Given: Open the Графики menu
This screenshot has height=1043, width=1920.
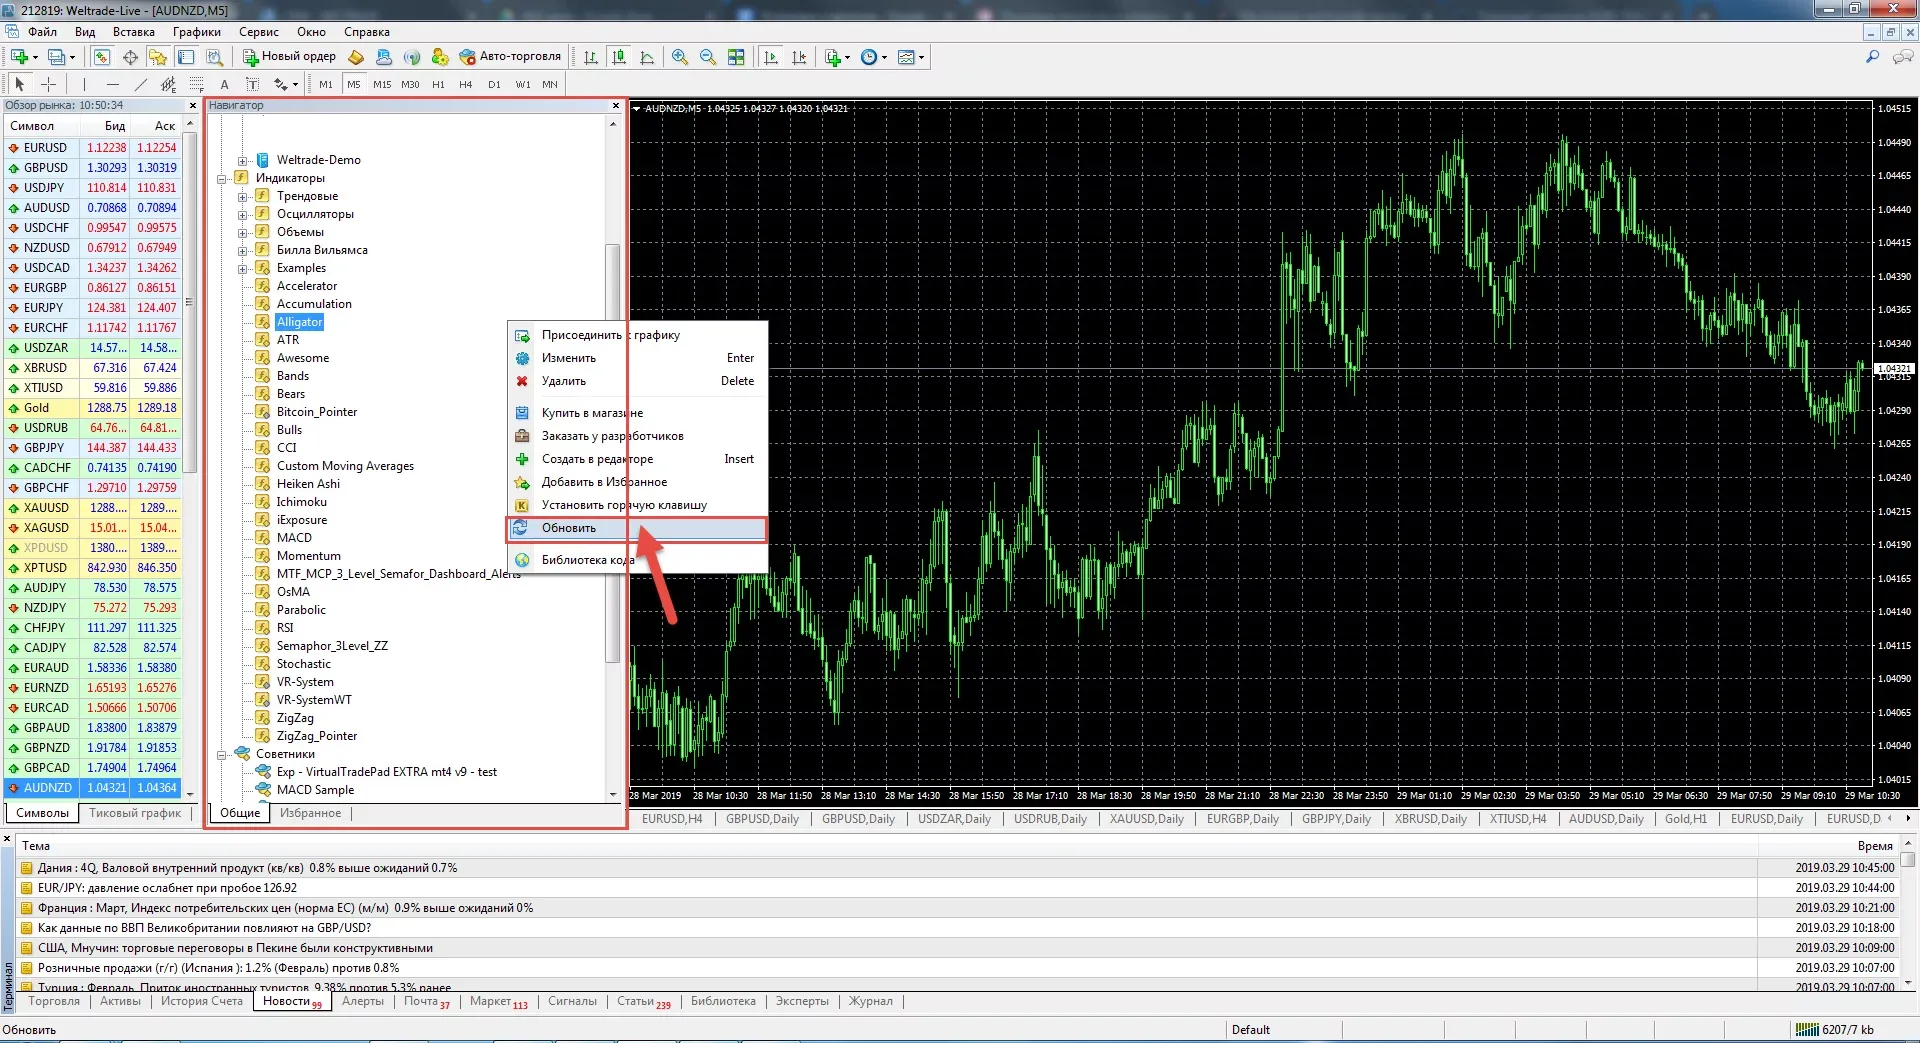Looking at the screenshot, I should pos(196,32).
